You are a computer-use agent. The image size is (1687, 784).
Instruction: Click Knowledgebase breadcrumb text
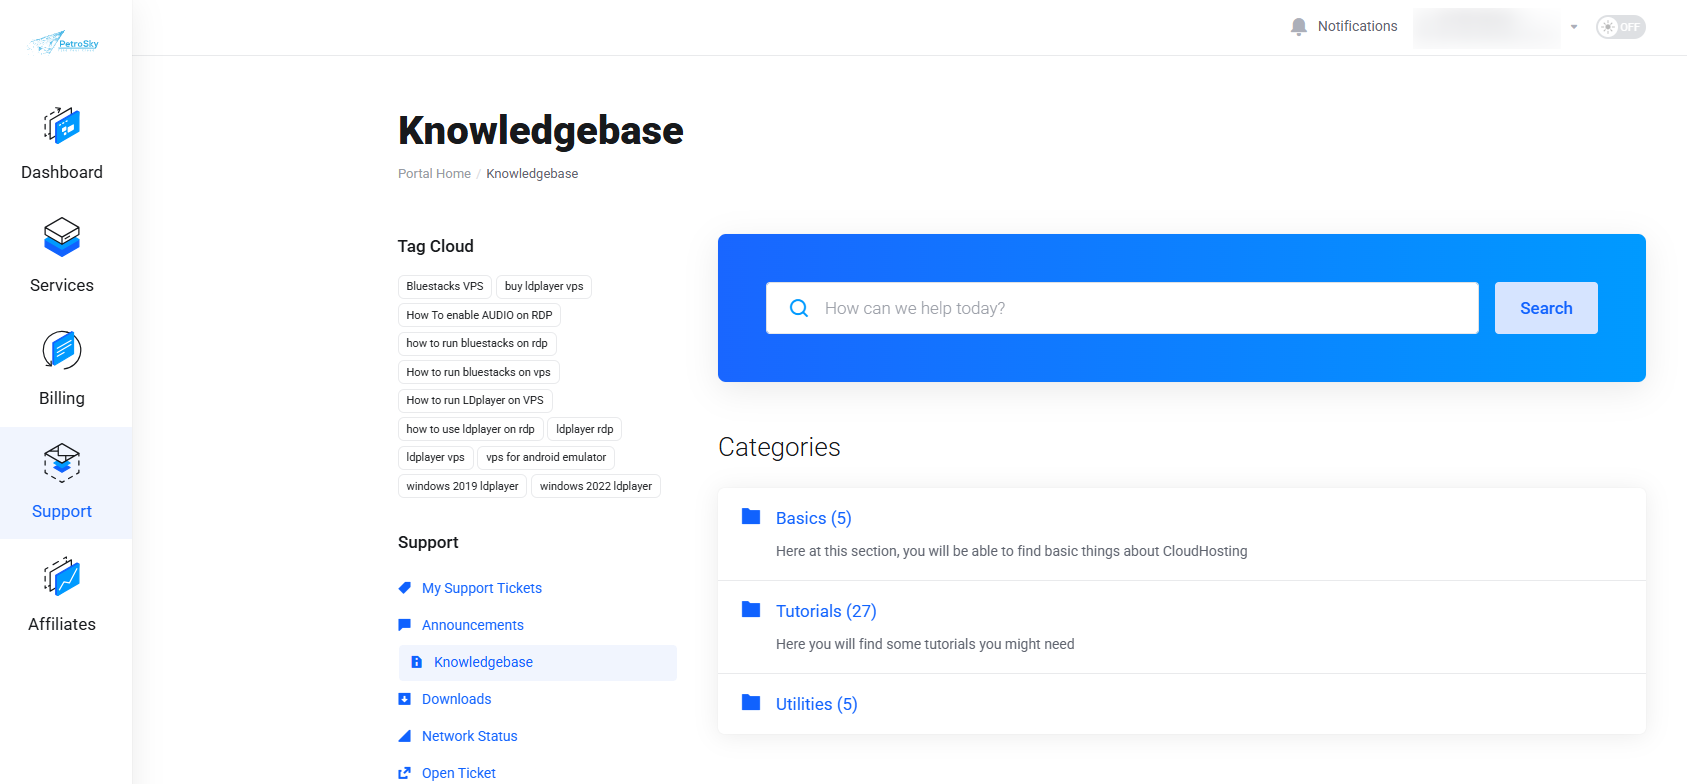click(x=532, y=173)
